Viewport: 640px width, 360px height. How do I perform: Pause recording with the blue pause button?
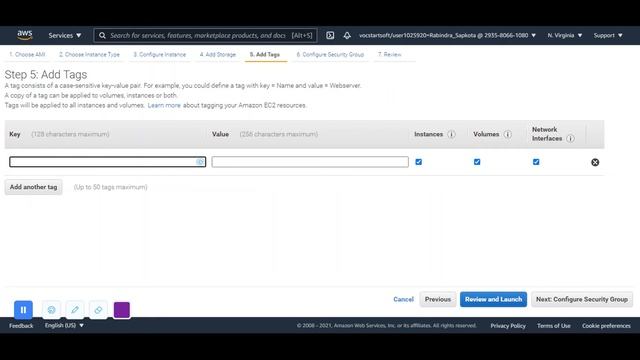click(x=23, y=310)
